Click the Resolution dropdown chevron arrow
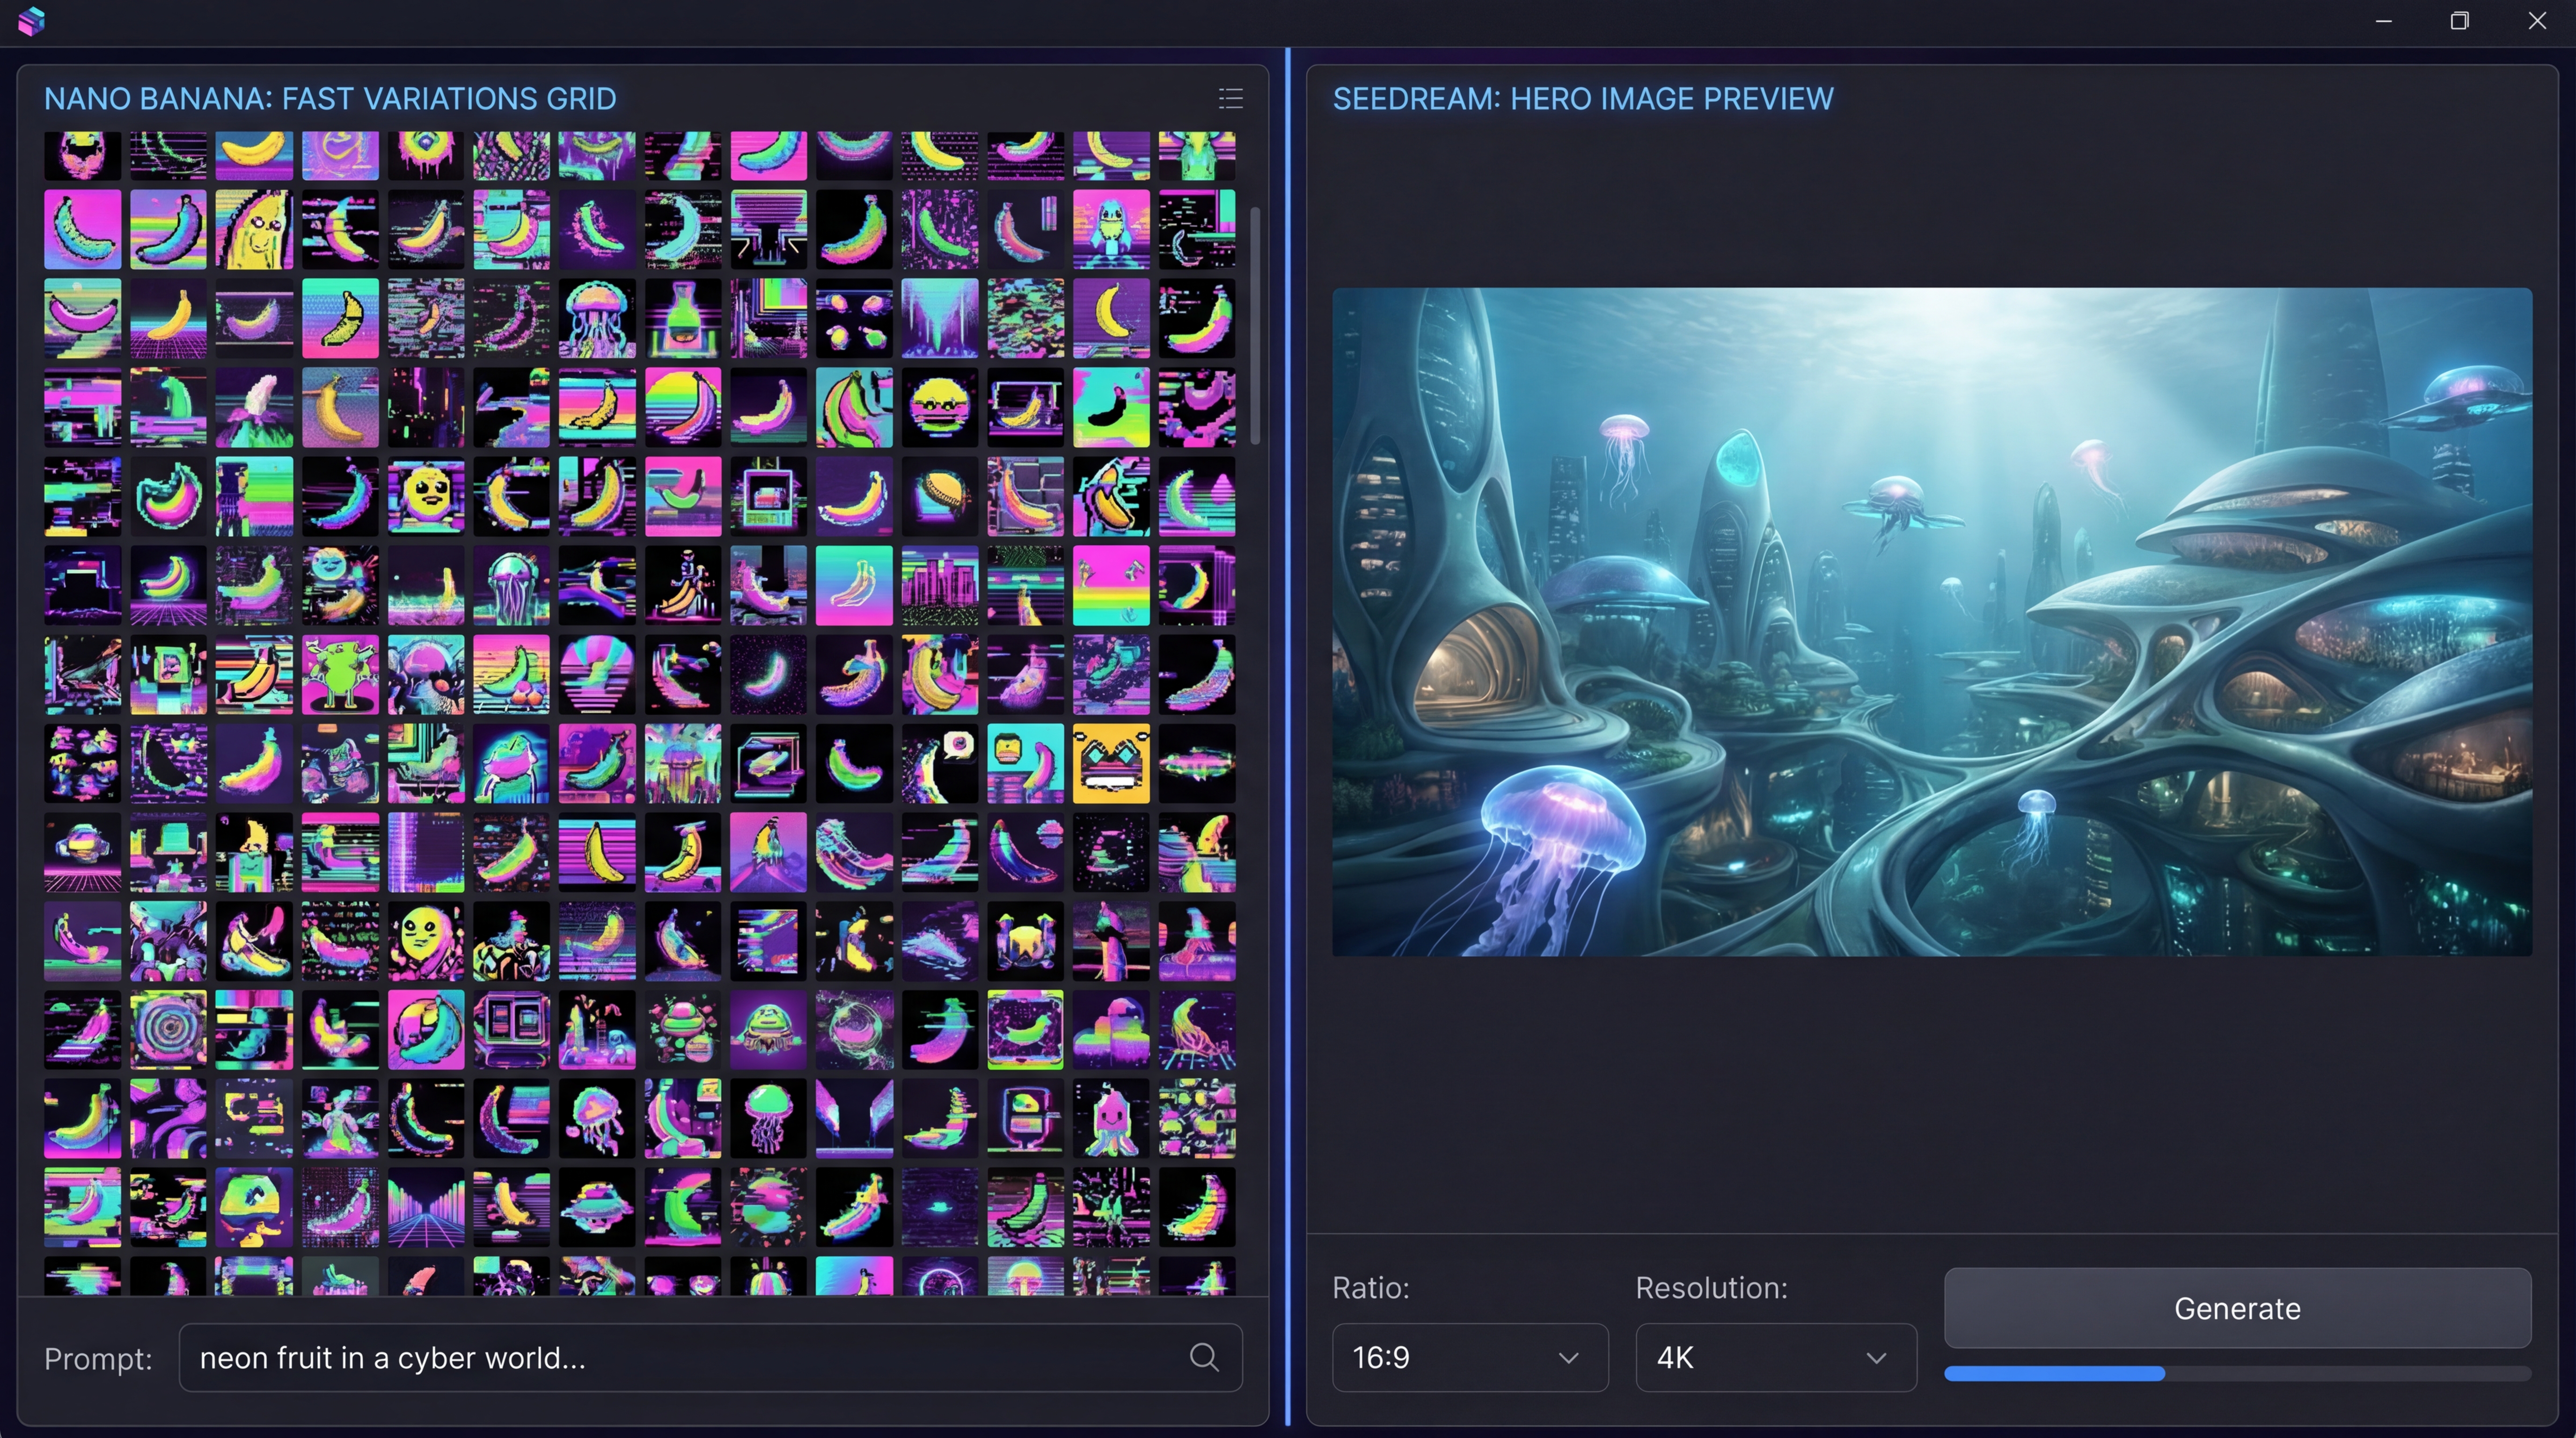The height and width of the screenshot is (1438, 2576). tap(1876, 1358)
